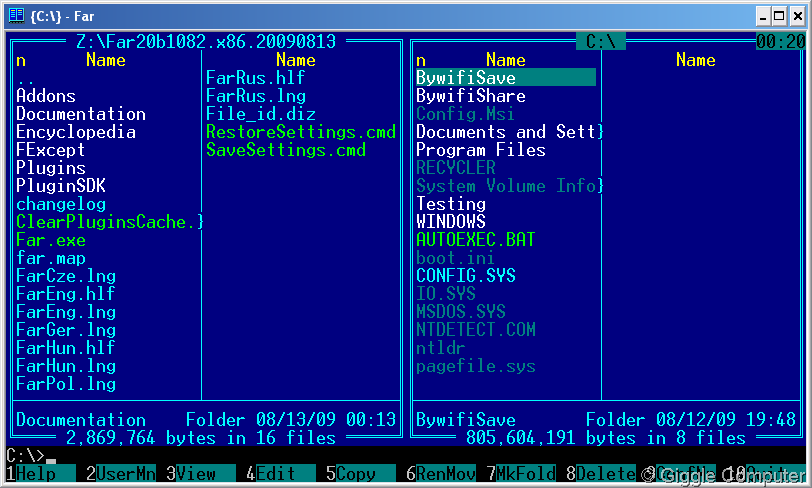Viewport: 812px width, 488px height.
Task: Click the command line prompt C:\>
Action: pos(25,455)
